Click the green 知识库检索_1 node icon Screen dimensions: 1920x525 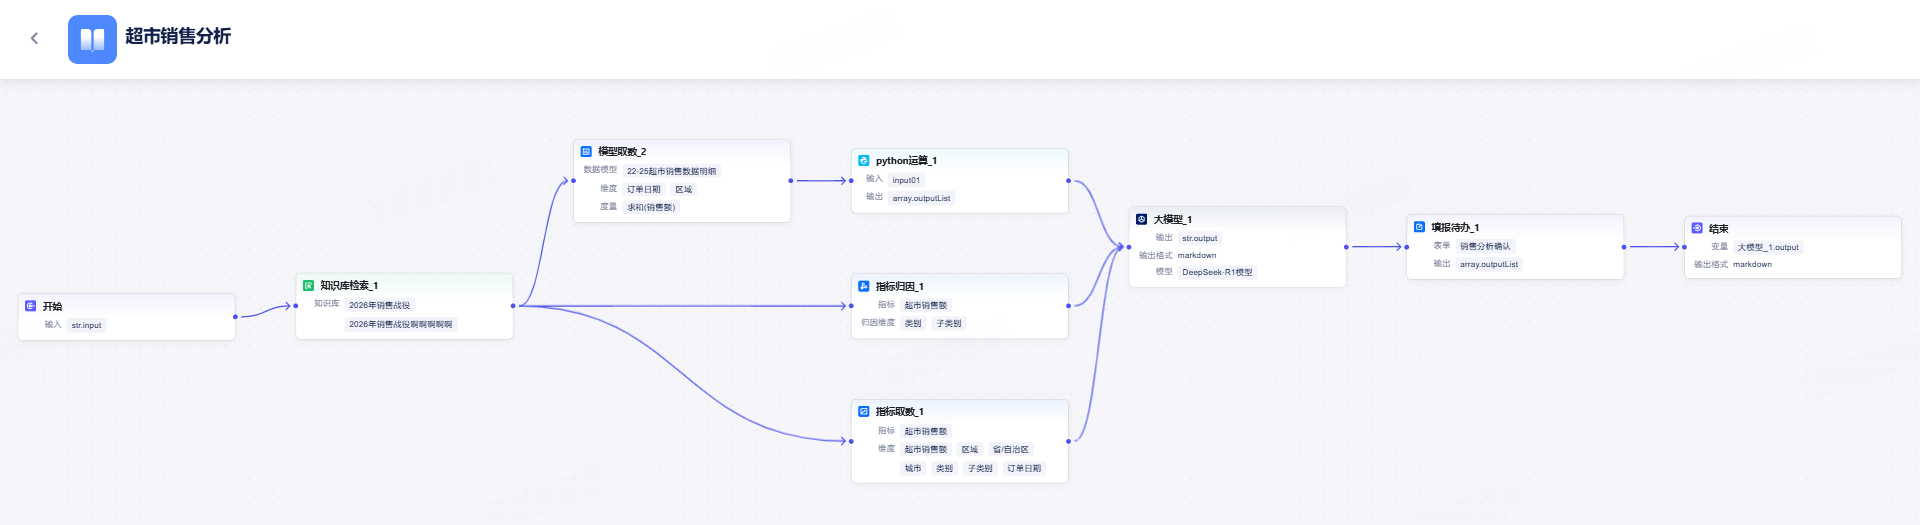pyautogui.click(x=308, y=285)
